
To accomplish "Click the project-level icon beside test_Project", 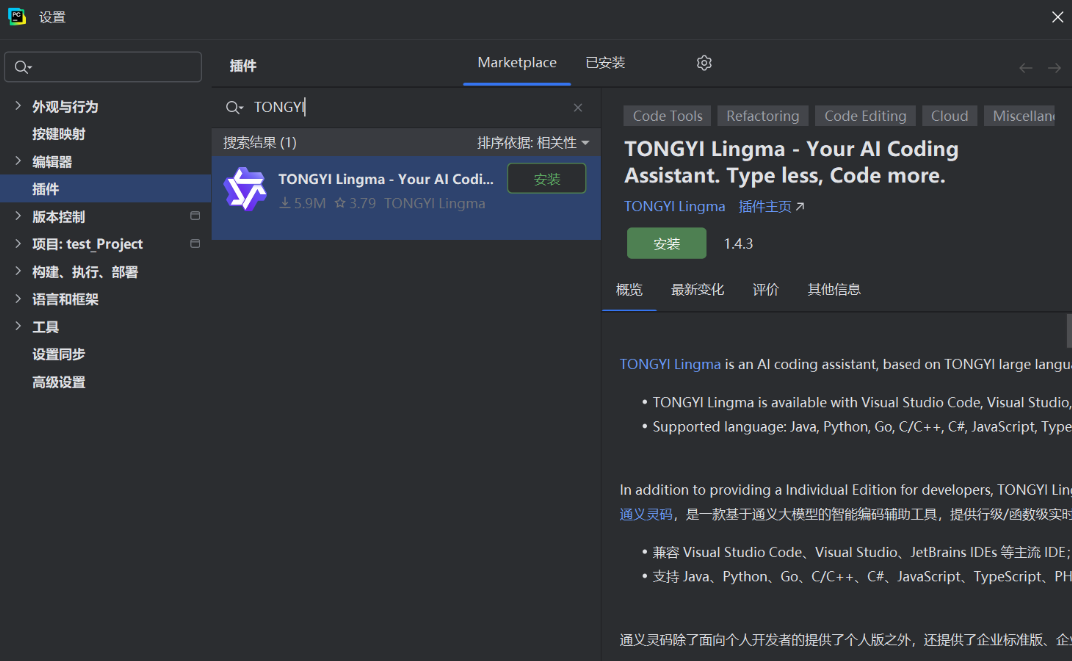I will click(195, 243).
